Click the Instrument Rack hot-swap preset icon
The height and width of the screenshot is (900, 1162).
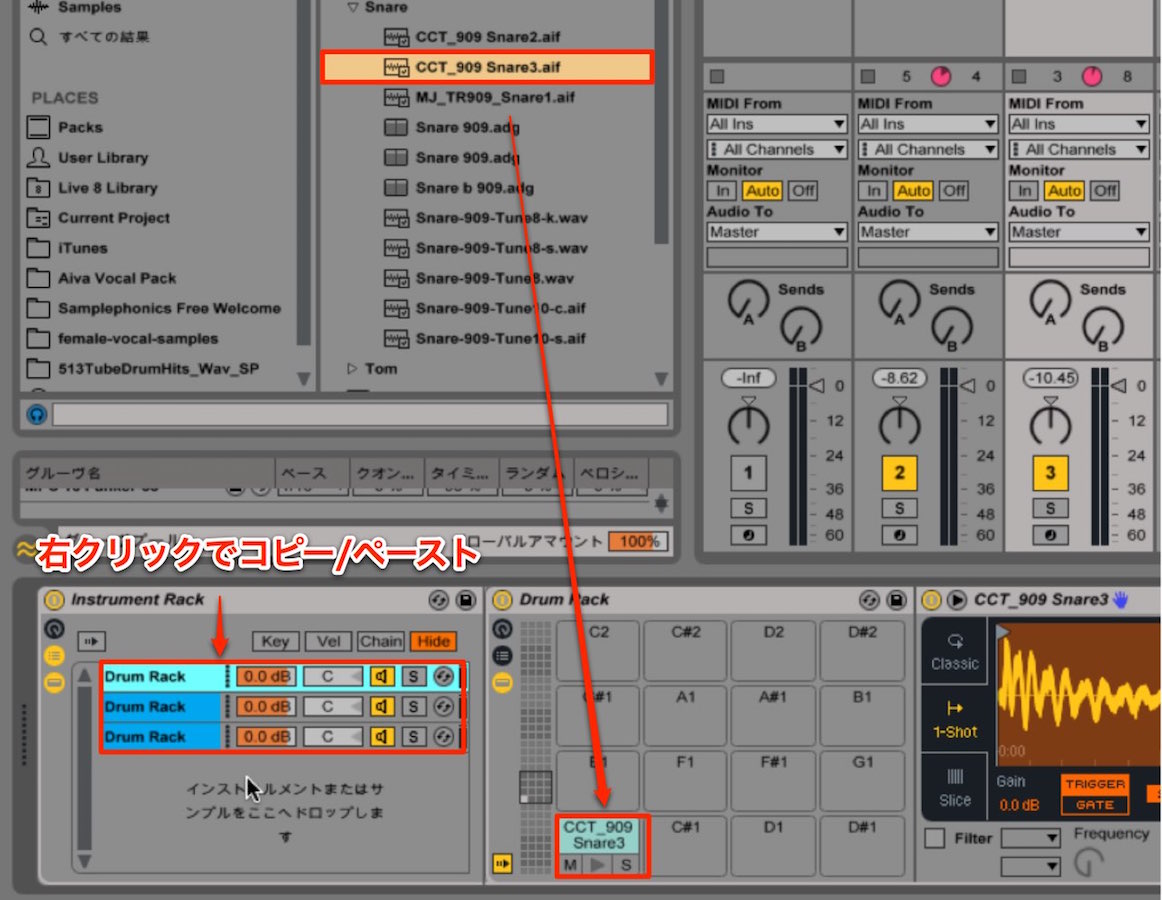click(439, 600)
